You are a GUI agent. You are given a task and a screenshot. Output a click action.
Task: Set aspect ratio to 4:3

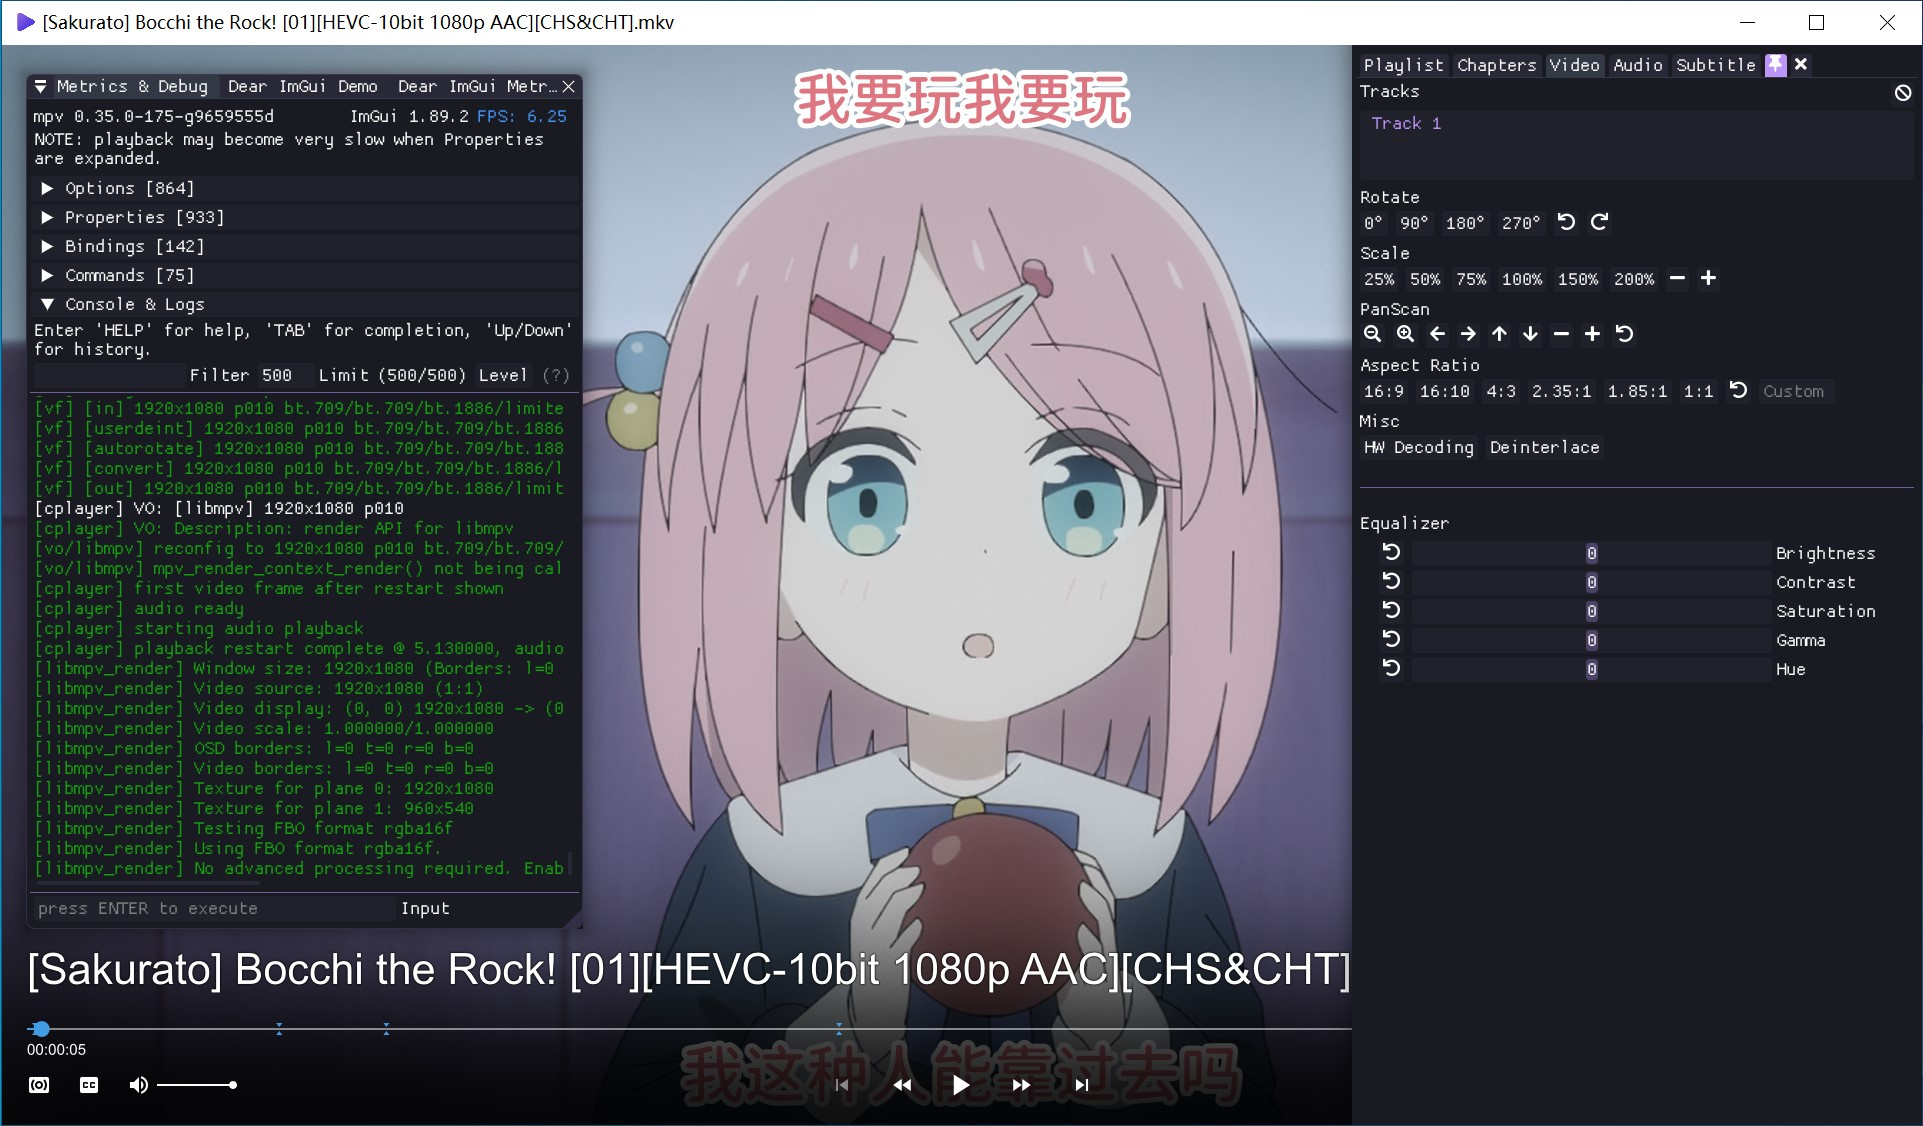pos(1501,391)
